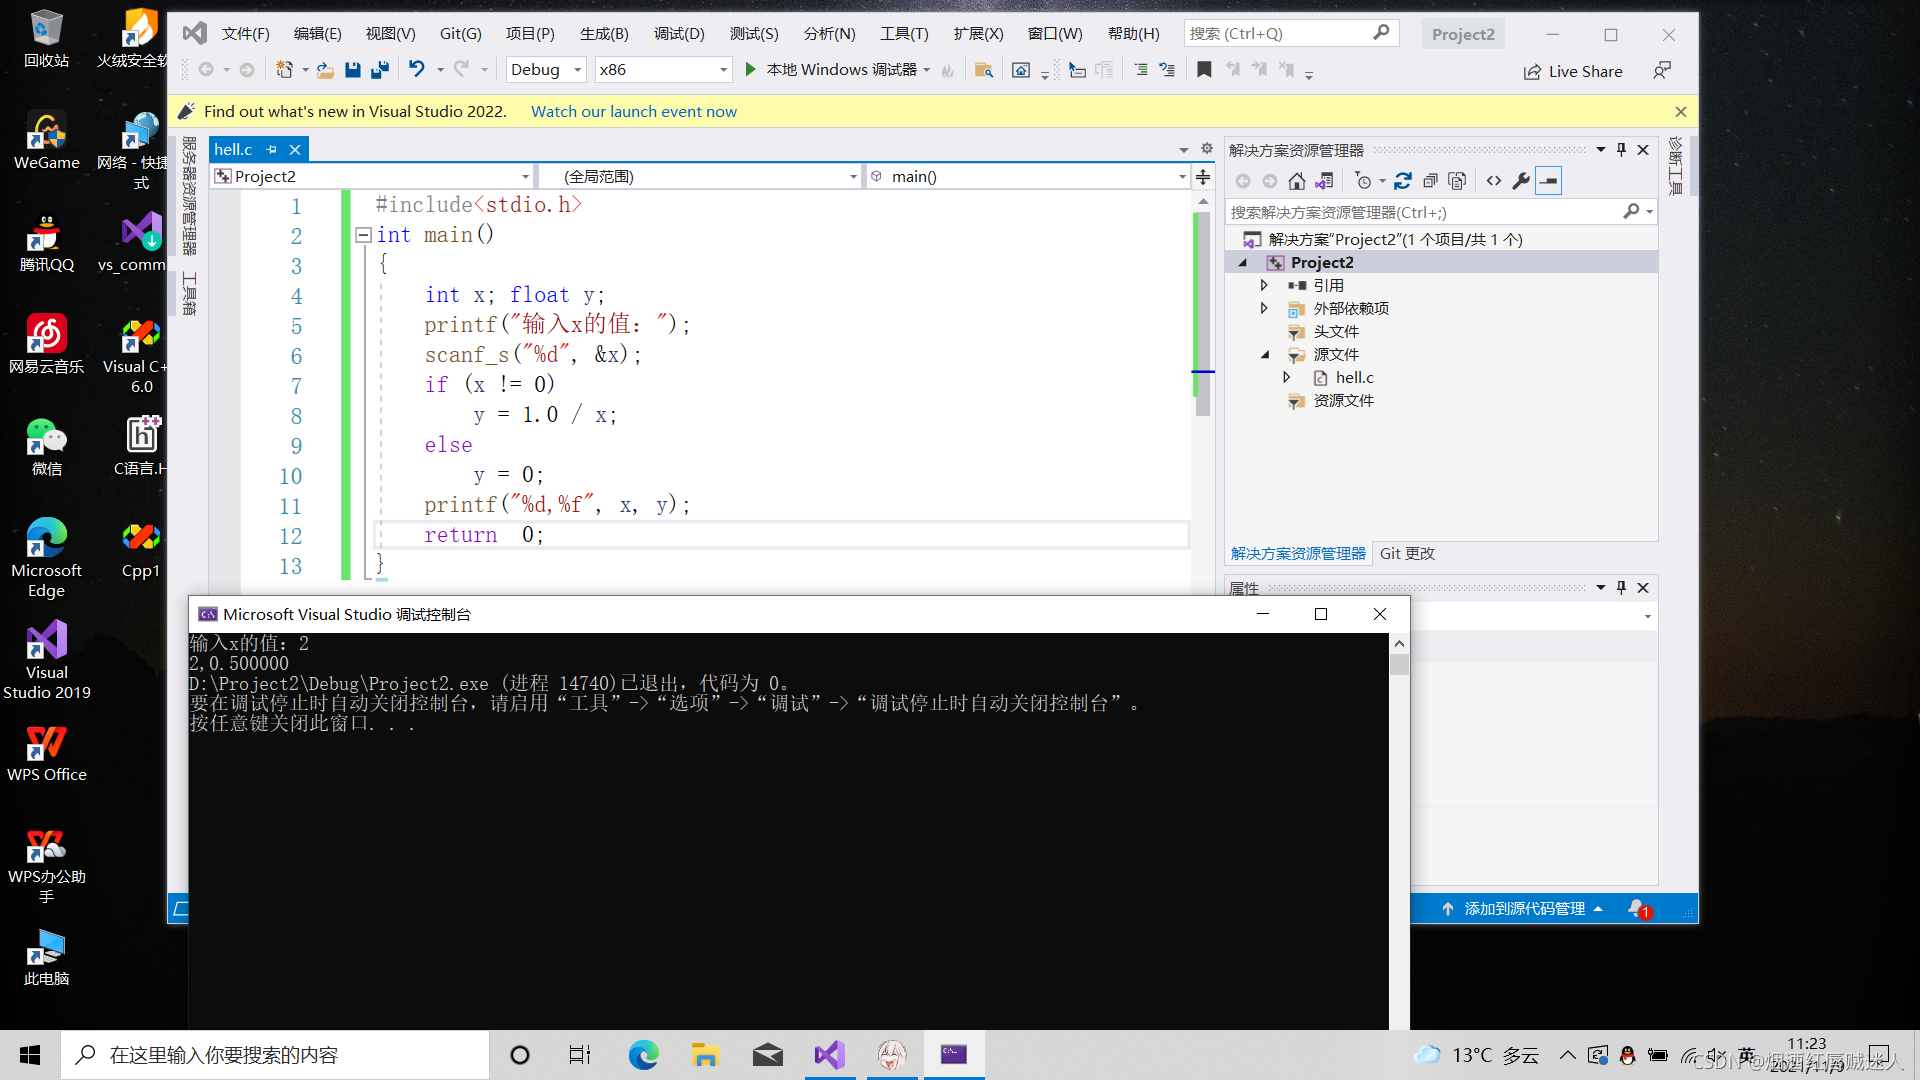Toggle auto-hide pin on Solution Explorer panel
Viewport: 1920px width, 1080px height.
pyautogui.click(x=1622, y=150)
